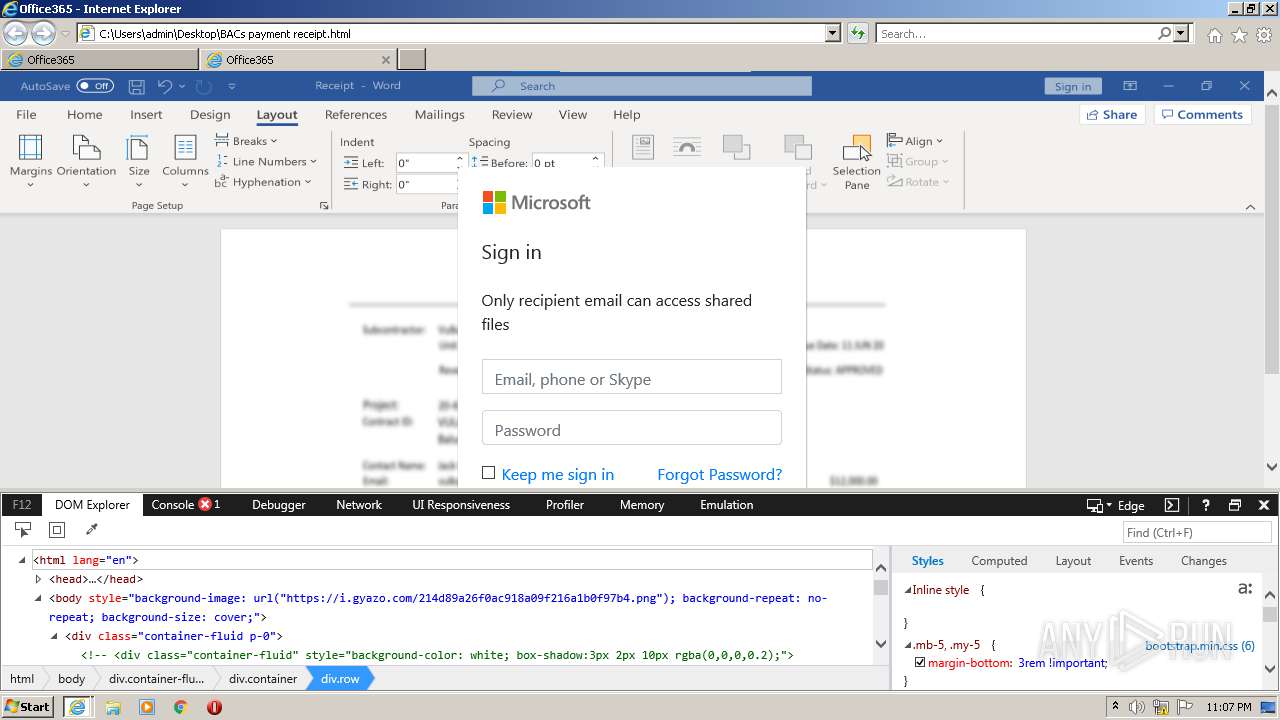Click the unpin dev tools window icon
This screenshot has height=720, width=1280.
(x=1235, y=505)
